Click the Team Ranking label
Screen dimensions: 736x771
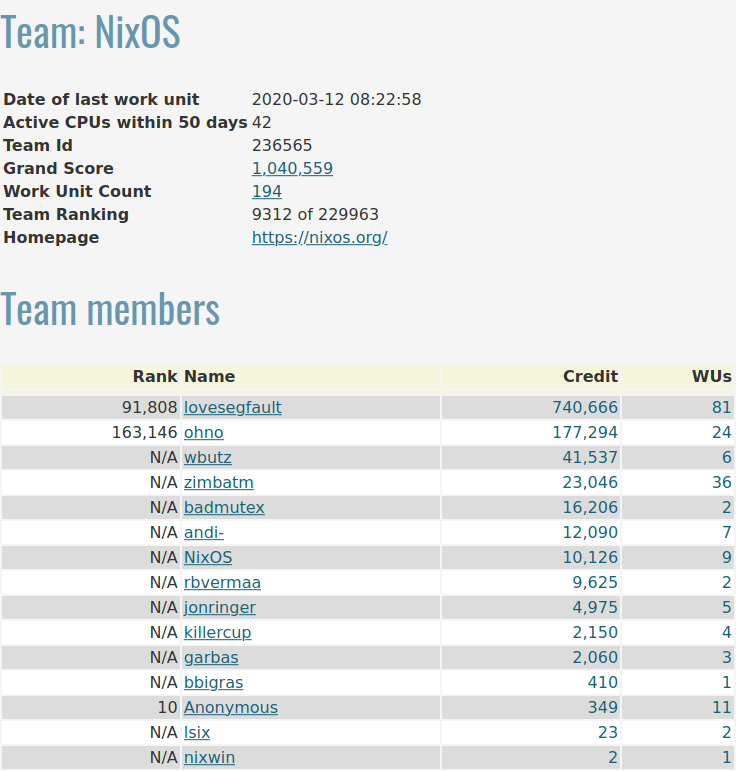tap(66, 215)
